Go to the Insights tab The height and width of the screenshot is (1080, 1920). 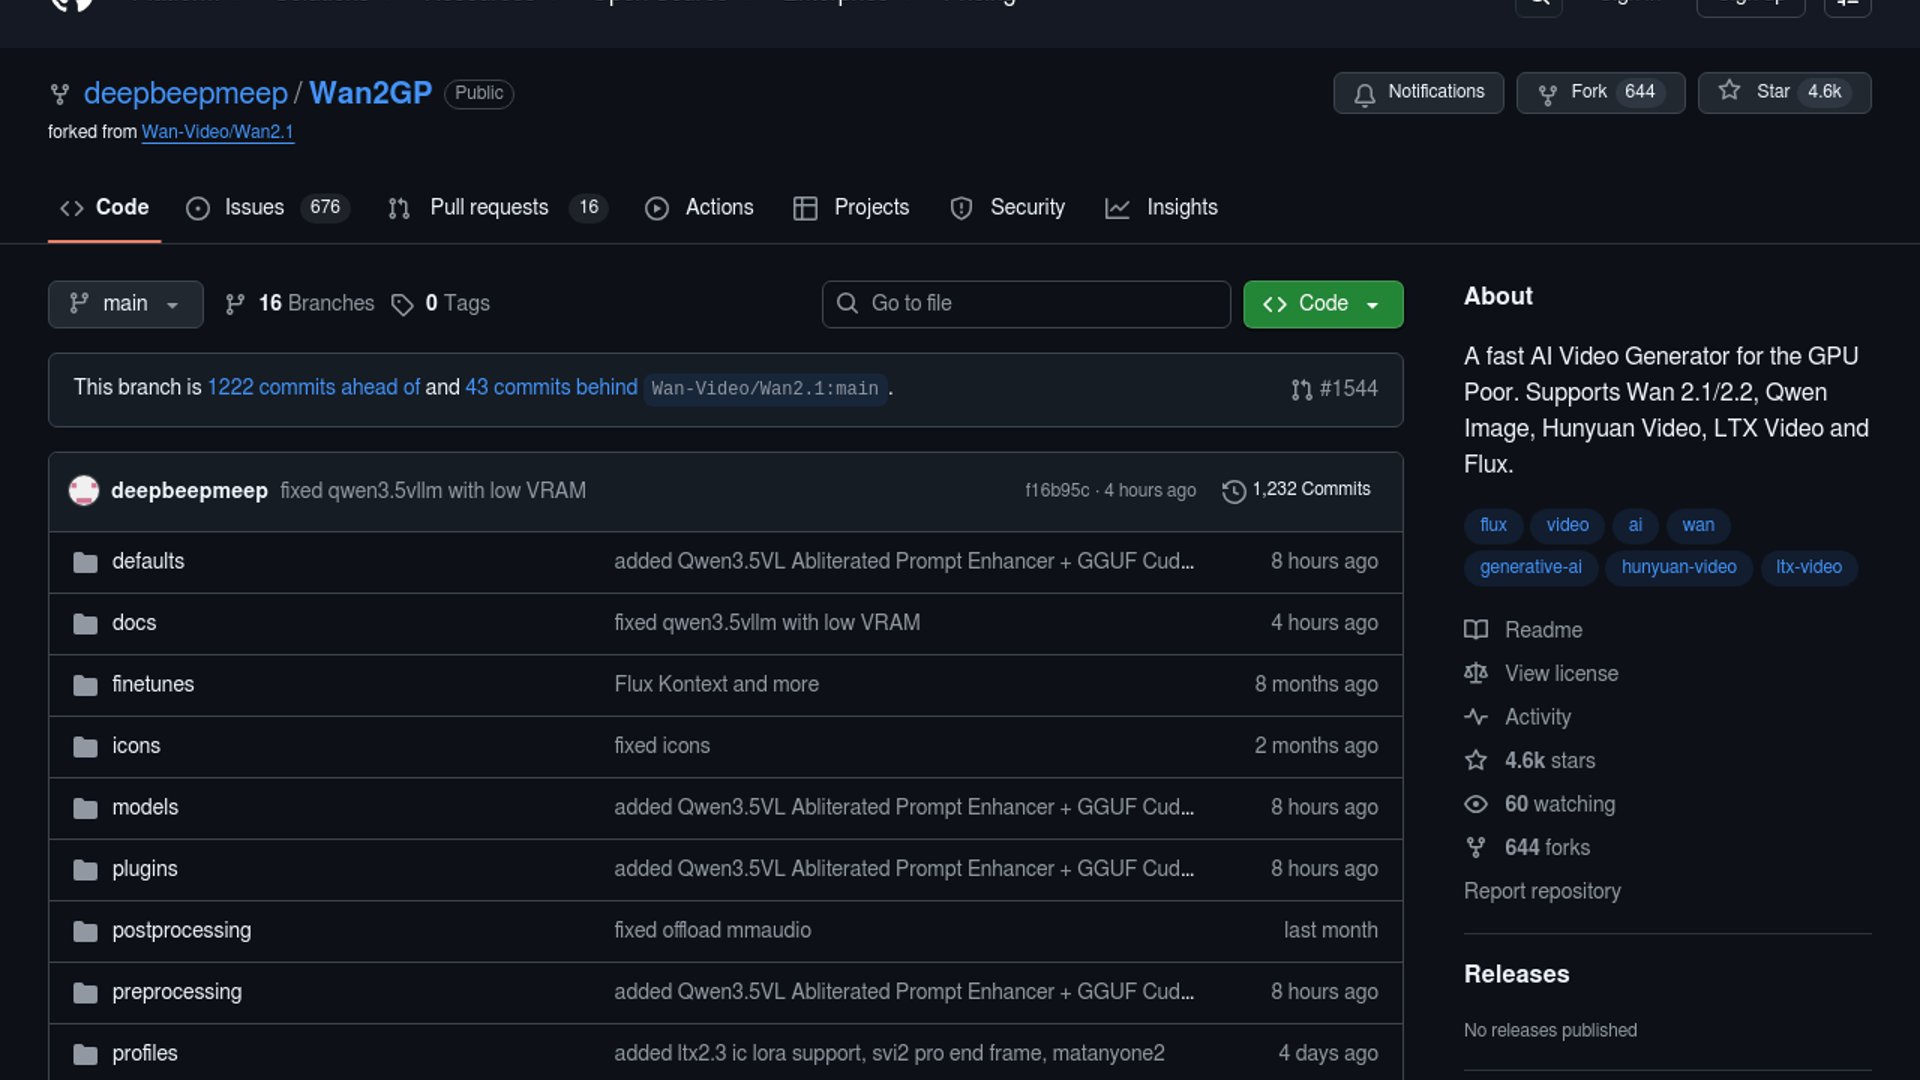point(1181,207)
